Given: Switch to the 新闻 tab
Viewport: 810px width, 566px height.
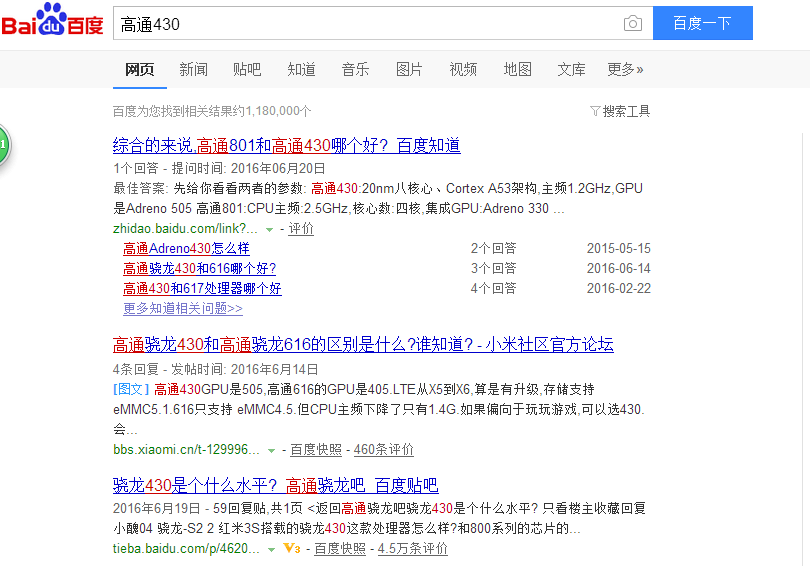Looking at the screenshot, I should pyautogui.click(x=193, y=69).
